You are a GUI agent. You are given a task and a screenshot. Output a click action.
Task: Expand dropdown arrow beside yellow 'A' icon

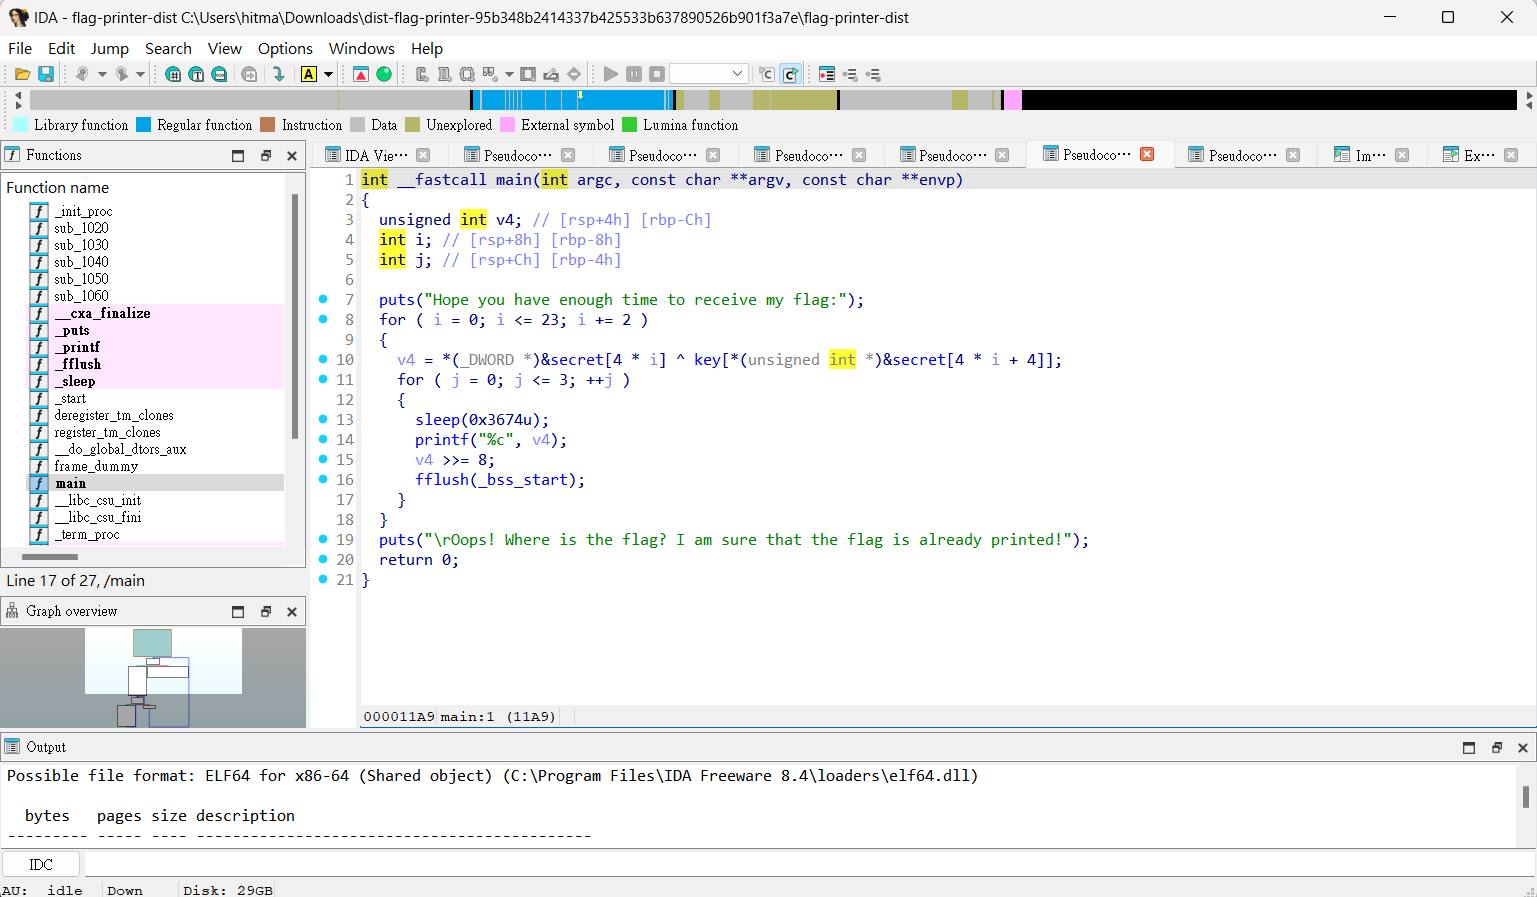[x=328, y=74]
